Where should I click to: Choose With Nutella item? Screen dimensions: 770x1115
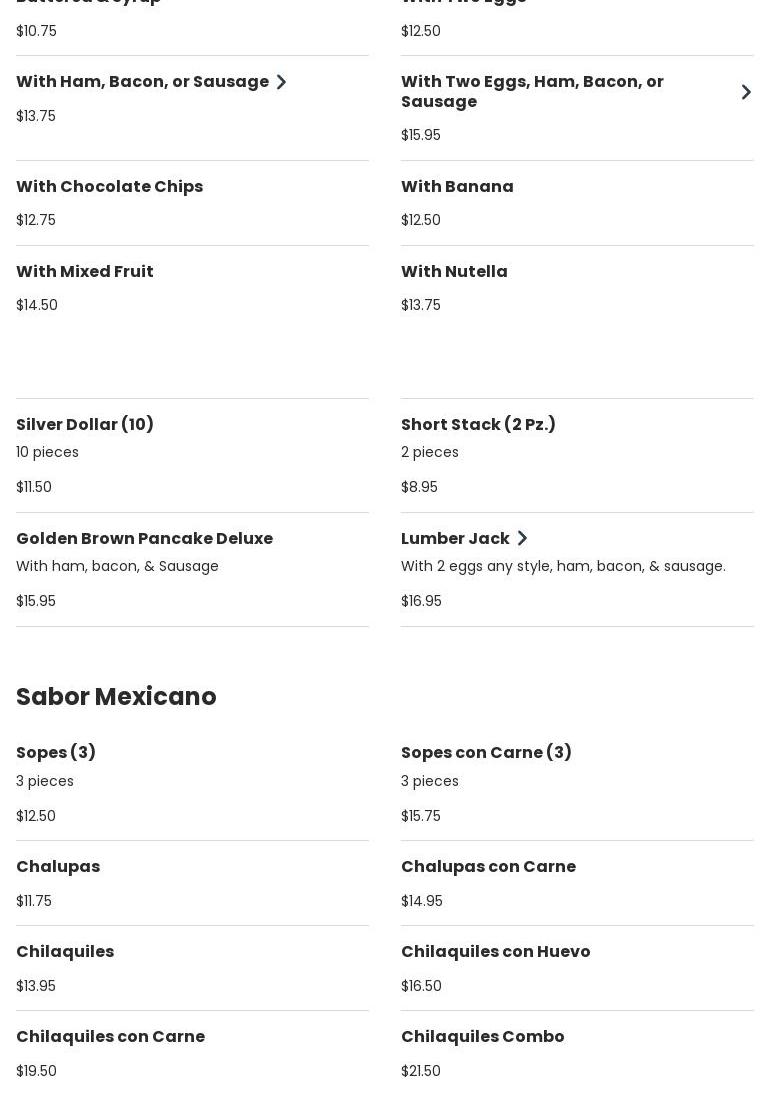[454, 272]
